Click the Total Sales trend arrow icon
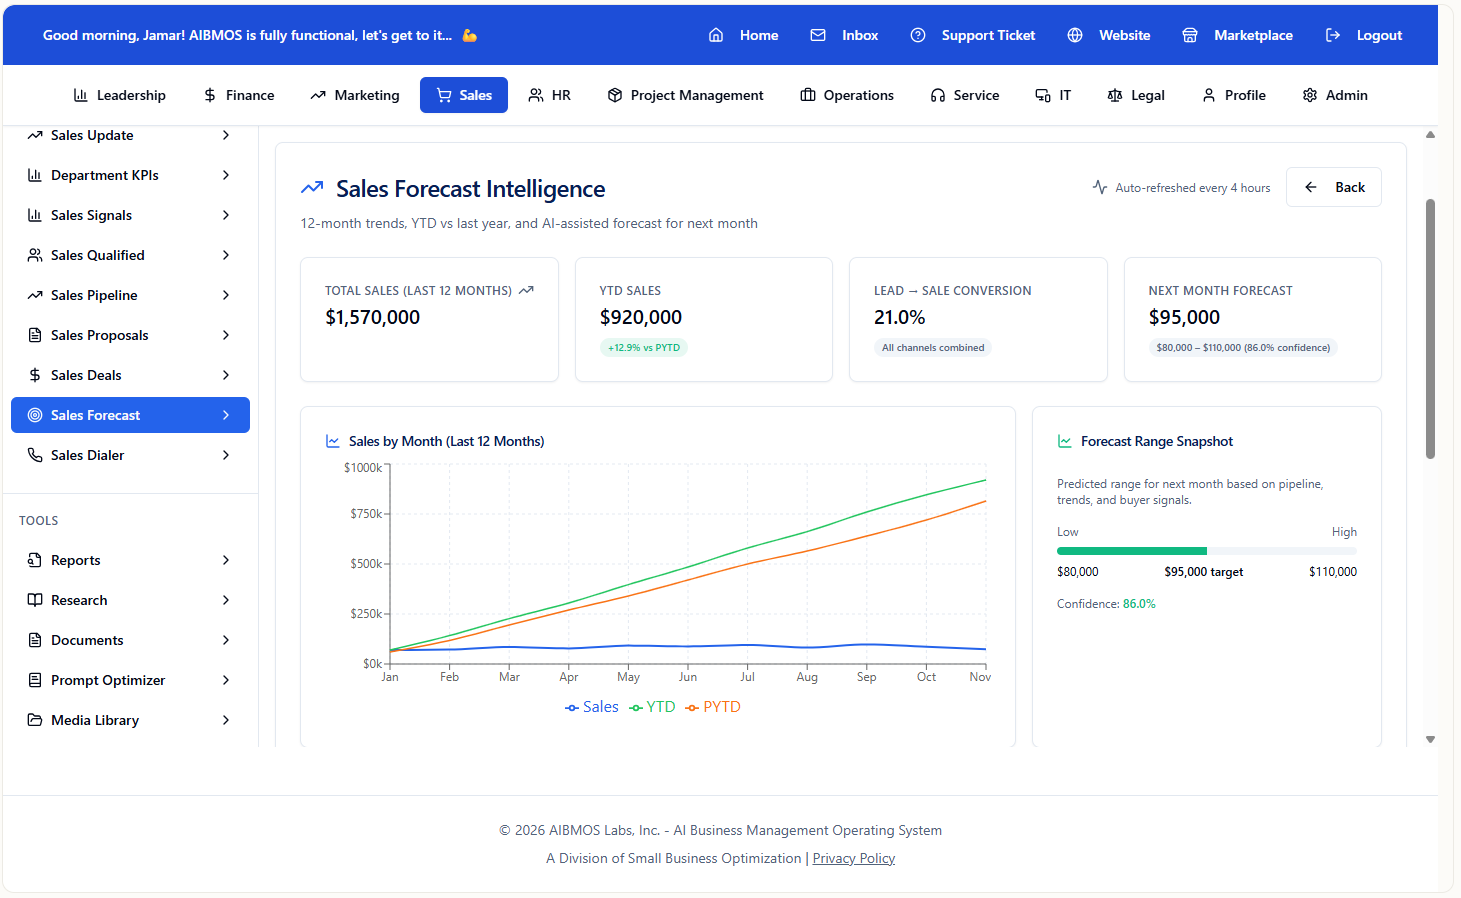 click(x=526, y=290)
